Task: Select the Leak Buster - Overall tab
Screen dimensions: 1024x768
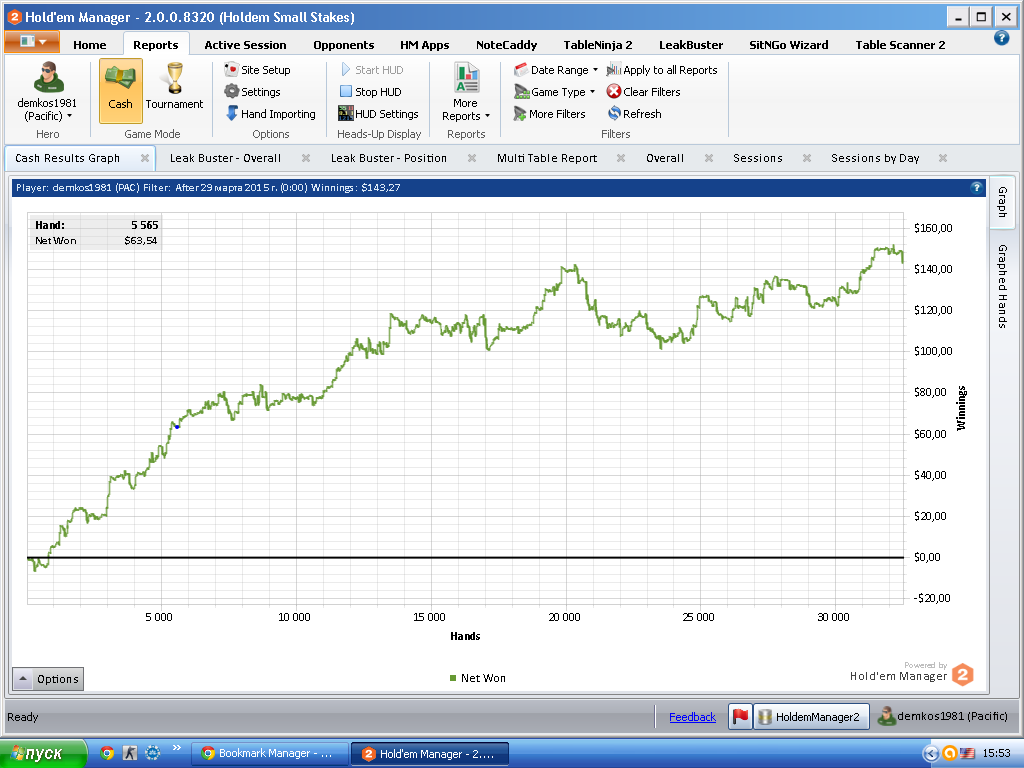Action: [225, 158]
